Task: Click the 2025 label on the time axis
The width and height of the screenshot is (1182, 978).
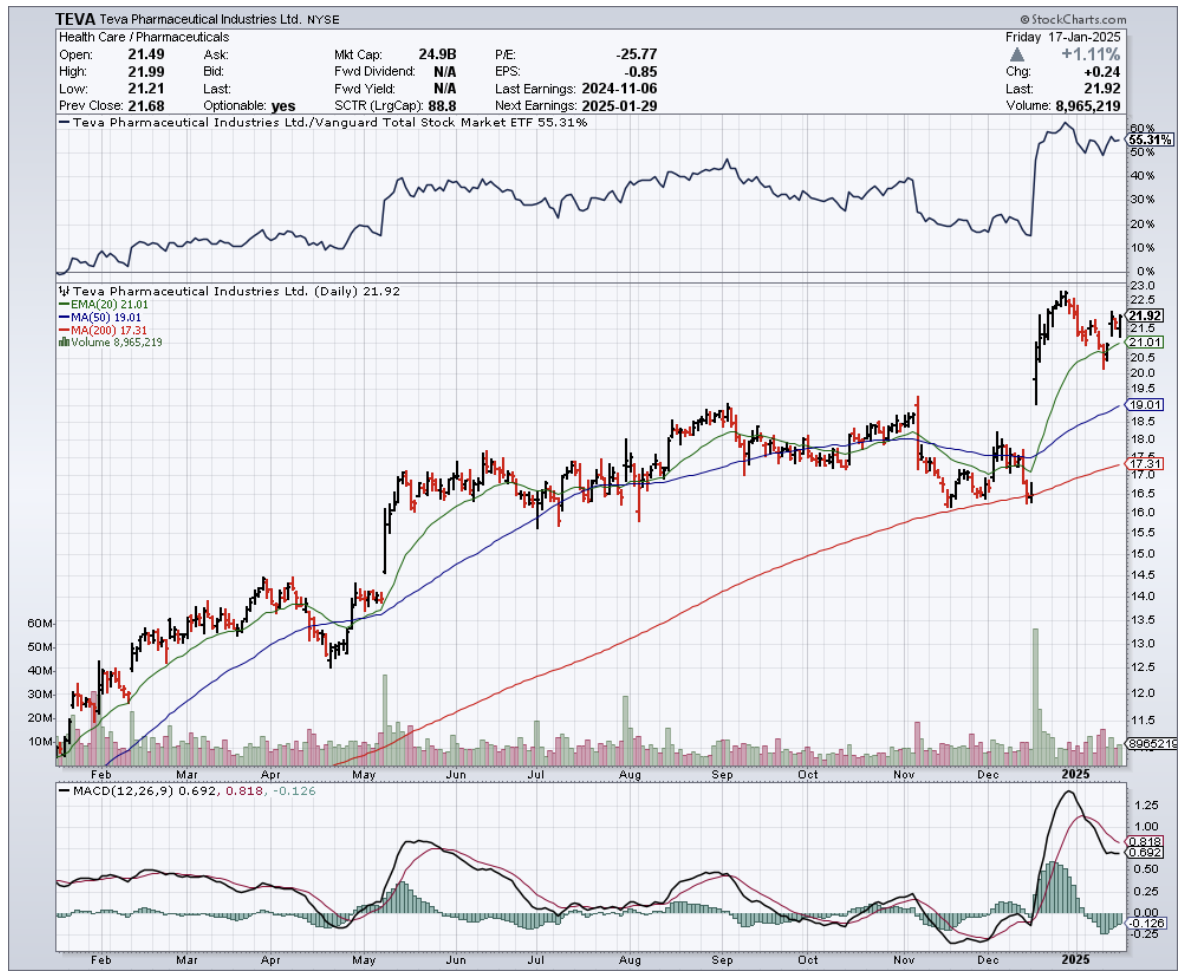Action: [1076, 774]
